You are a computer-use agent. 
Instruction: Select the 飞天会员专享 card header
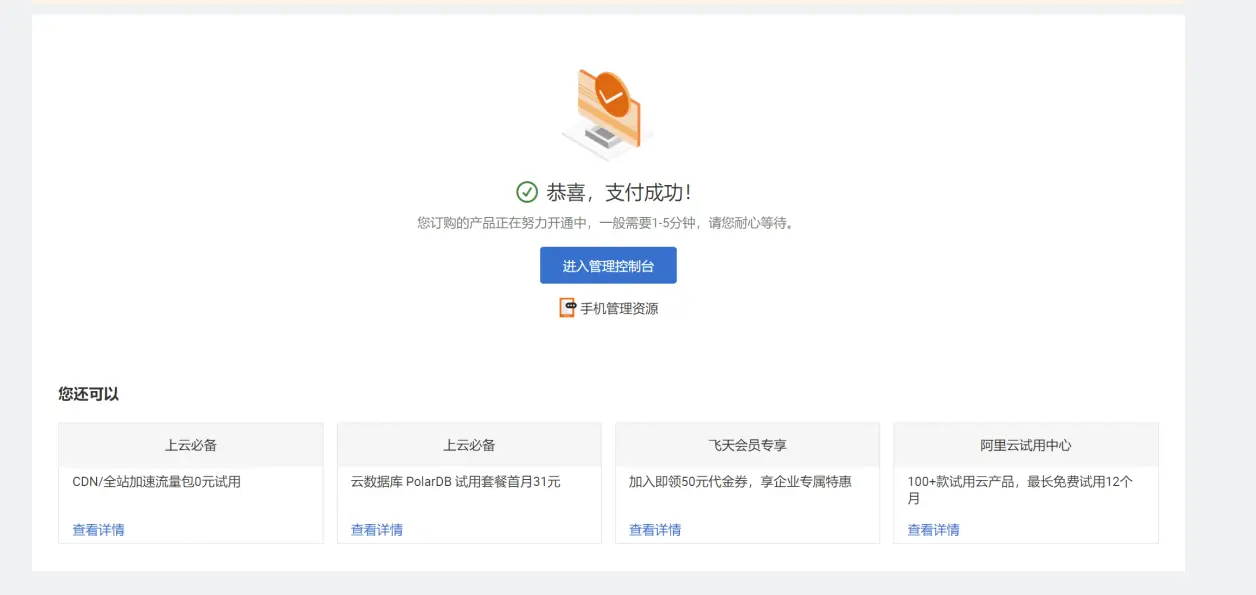coord(747,445)
